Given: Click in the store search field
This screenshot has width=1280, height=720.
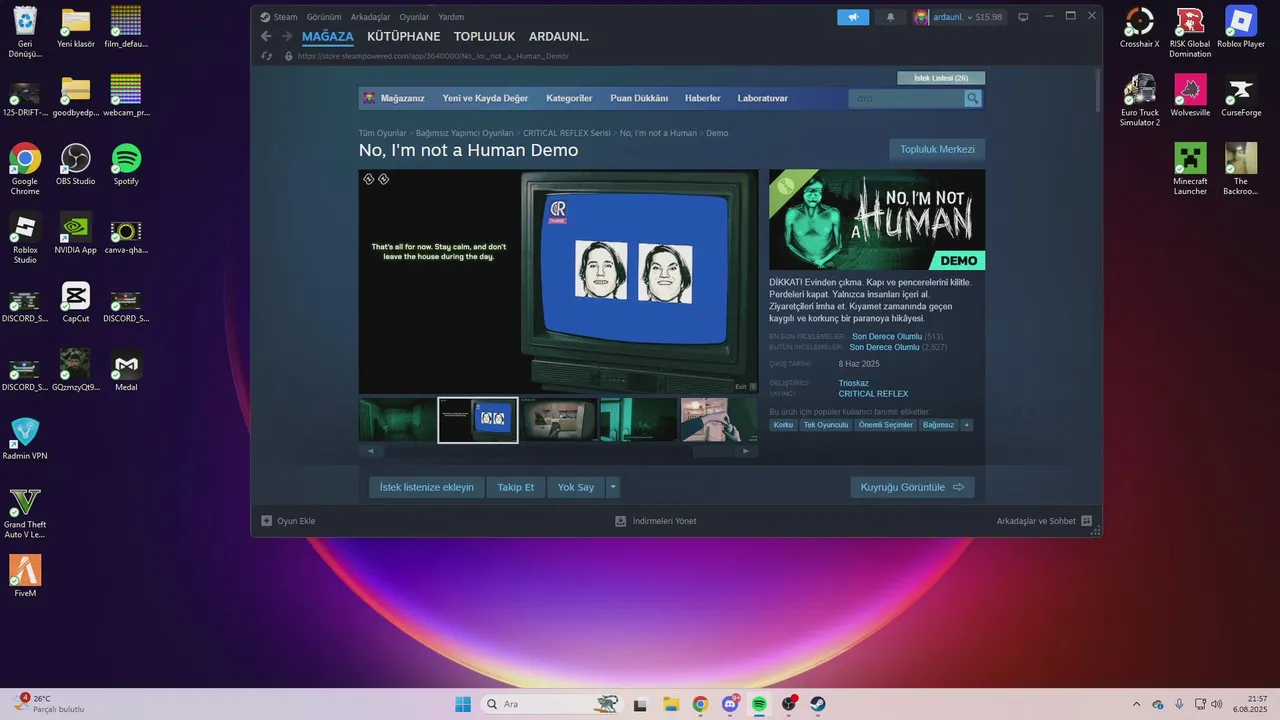Looking at the screenshot, I should (906, 98).
